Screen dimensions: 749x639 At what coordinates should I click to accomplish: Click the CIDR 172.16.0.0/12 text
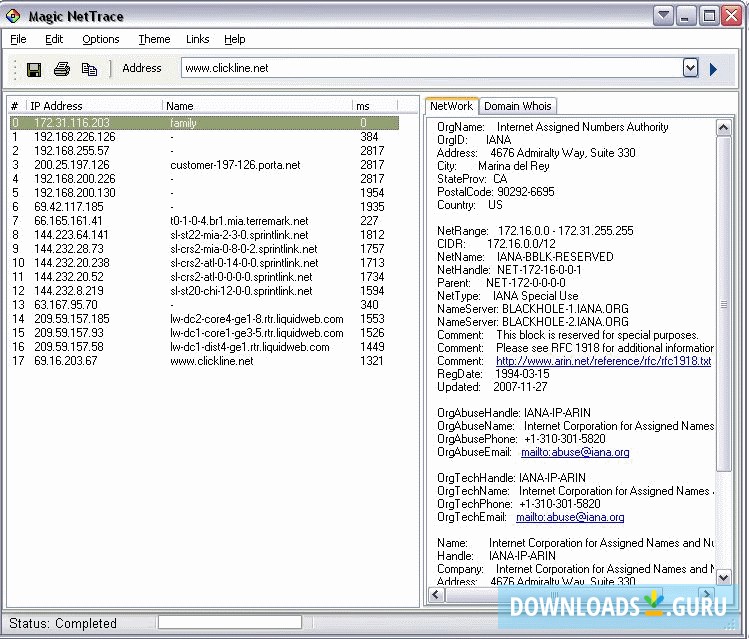coord(496,244)
